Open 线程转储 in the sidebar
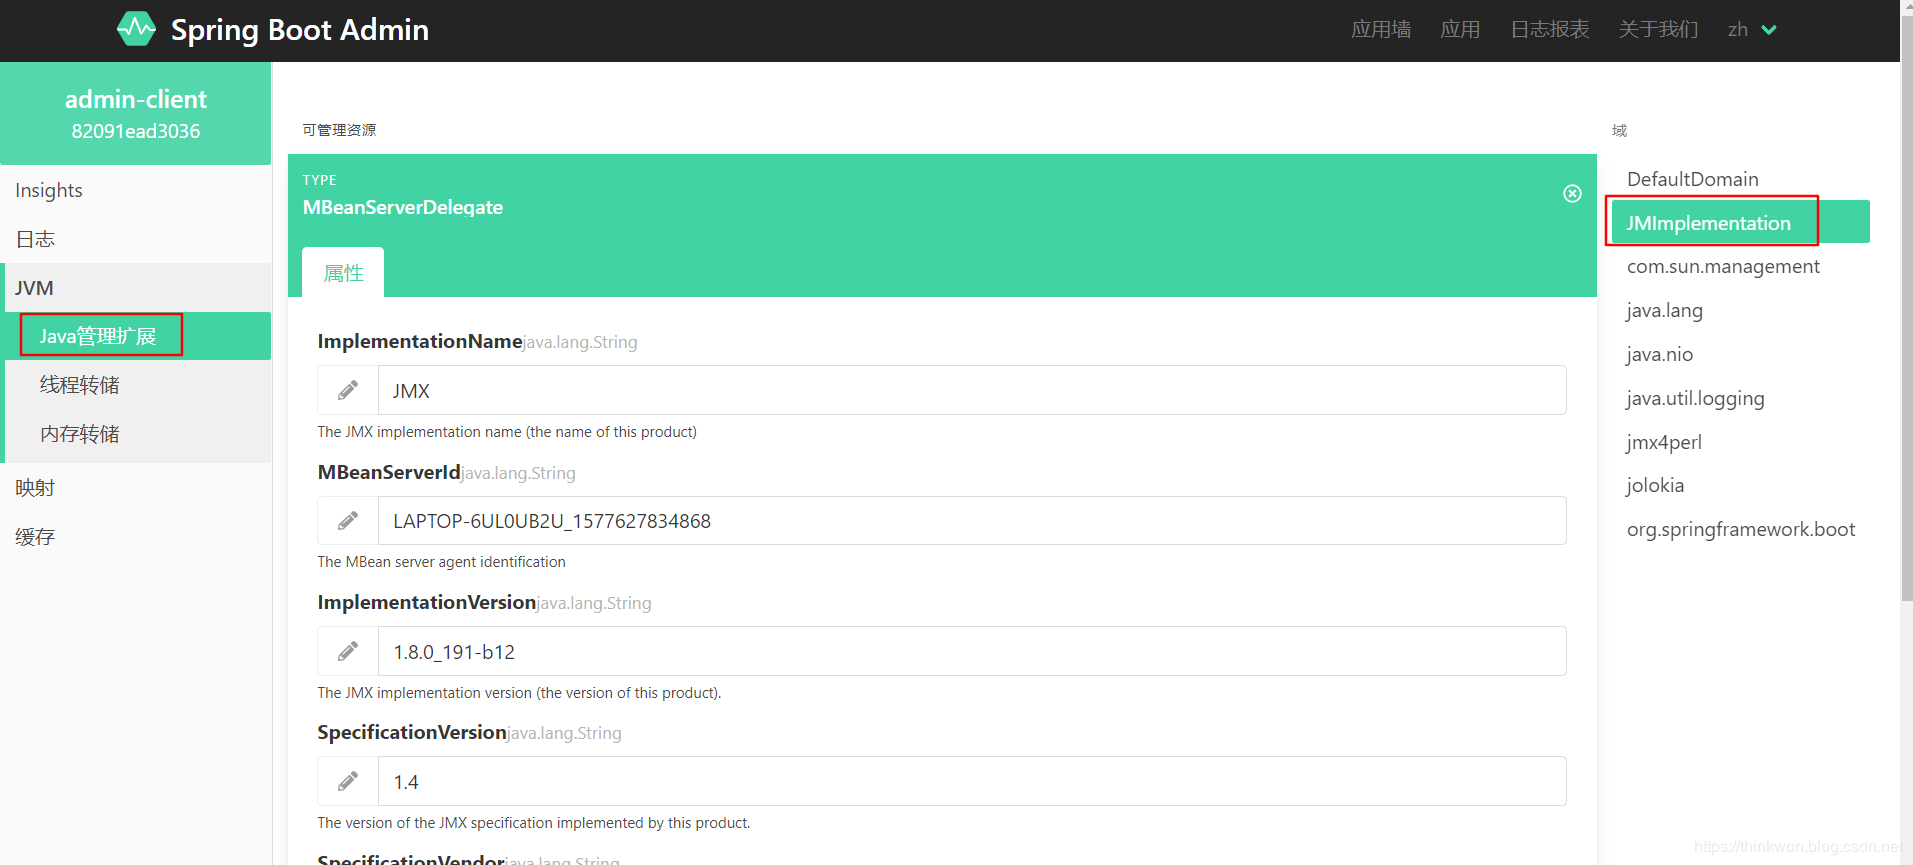Screen dimensions: 1913x865 [80, 385]
